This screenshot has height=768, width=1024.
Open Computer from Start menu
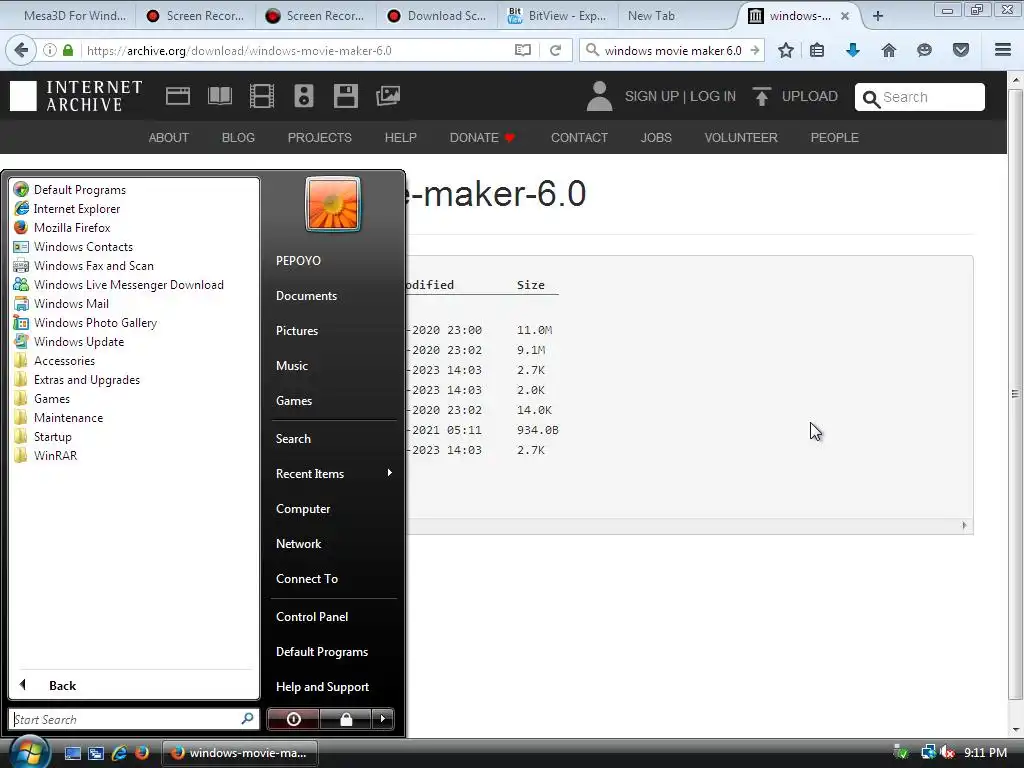click(303, 509)
